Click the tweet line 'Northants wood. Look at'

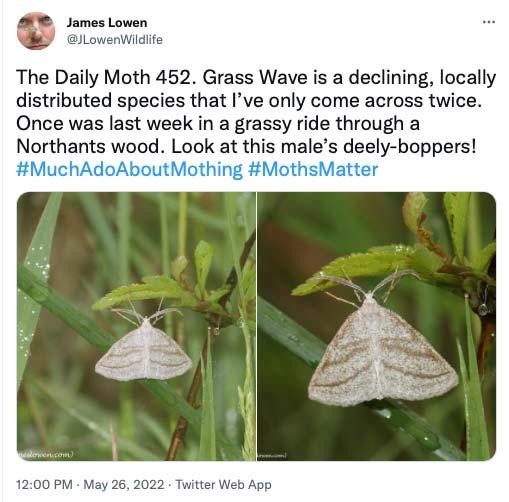tap(127, 146)
